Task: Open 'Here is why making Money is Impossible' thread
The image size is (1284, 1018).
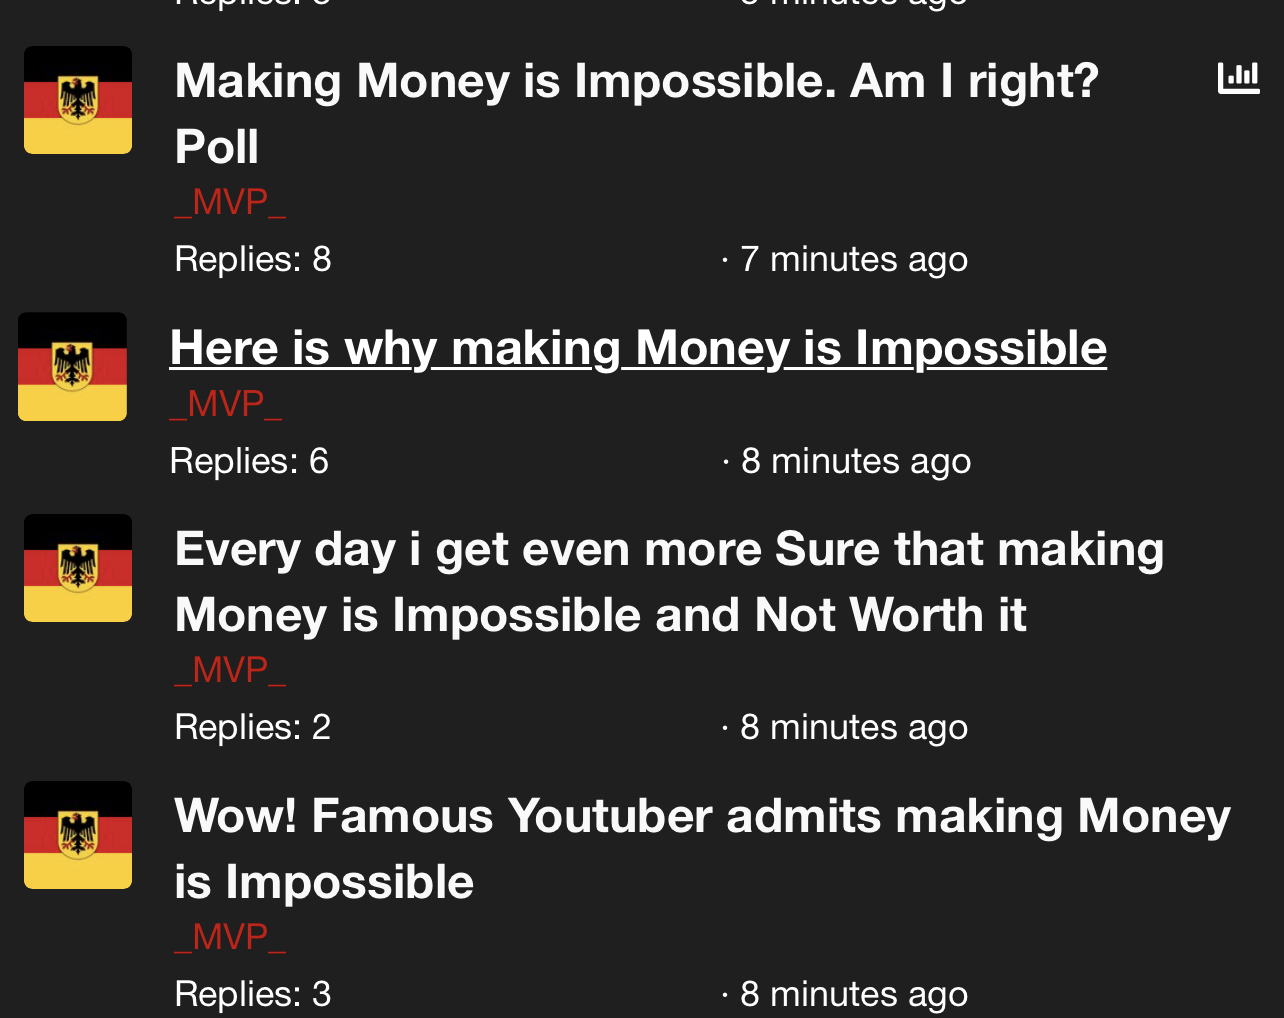Action: (x=638, y=348)
